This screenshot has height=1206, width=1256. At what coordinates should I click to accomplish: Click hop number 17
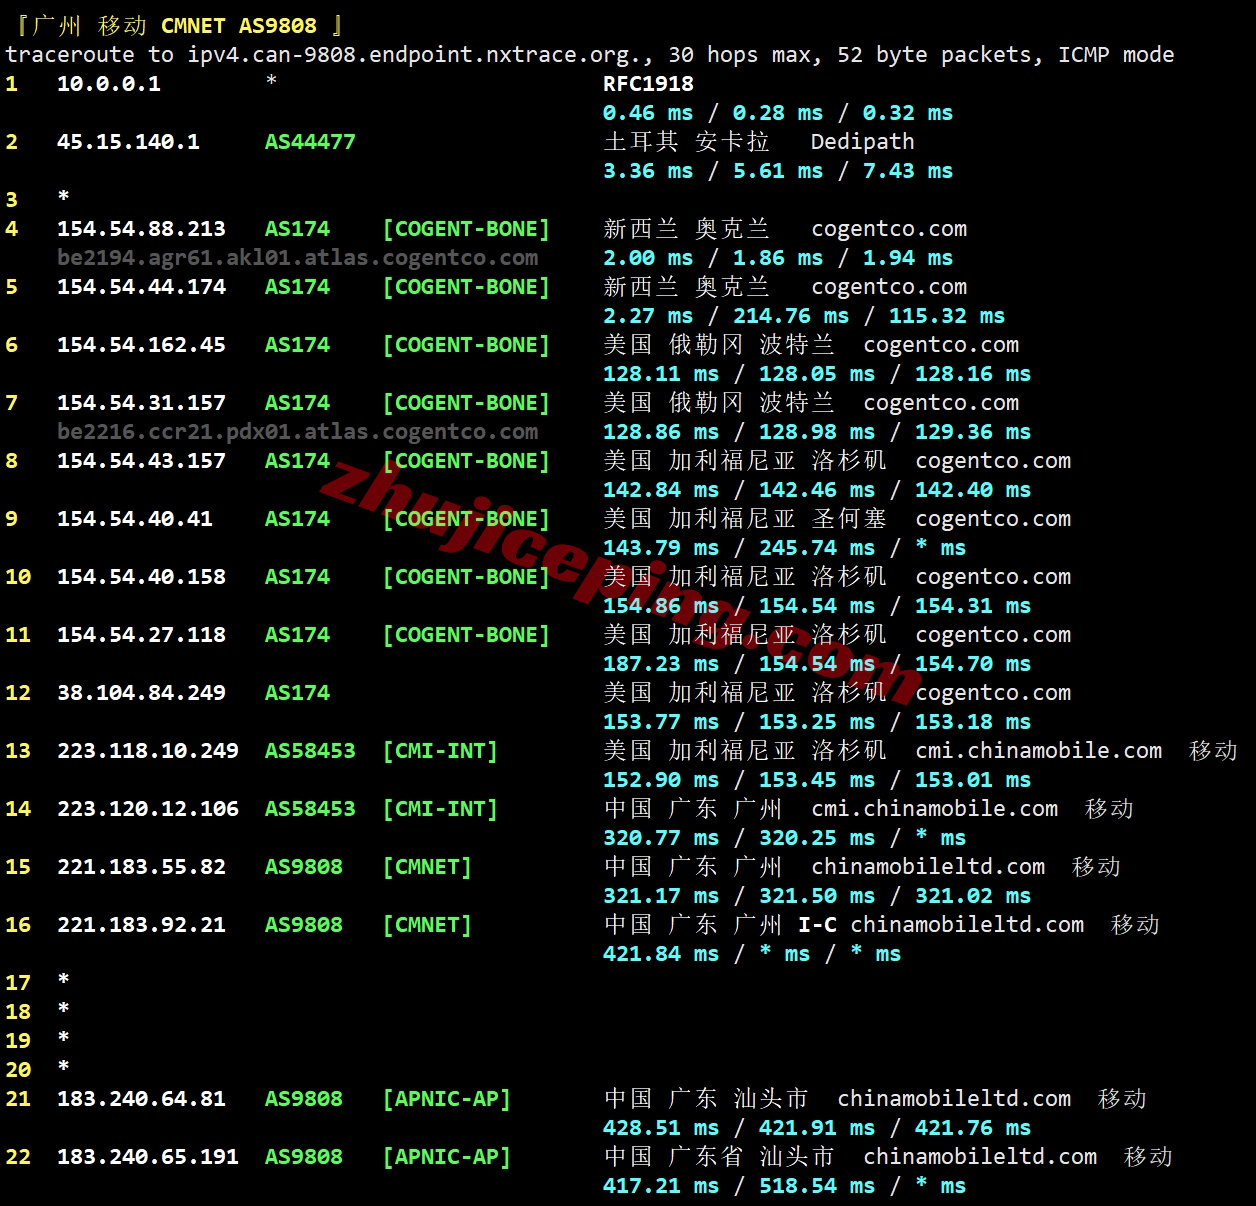click(18, 983)
